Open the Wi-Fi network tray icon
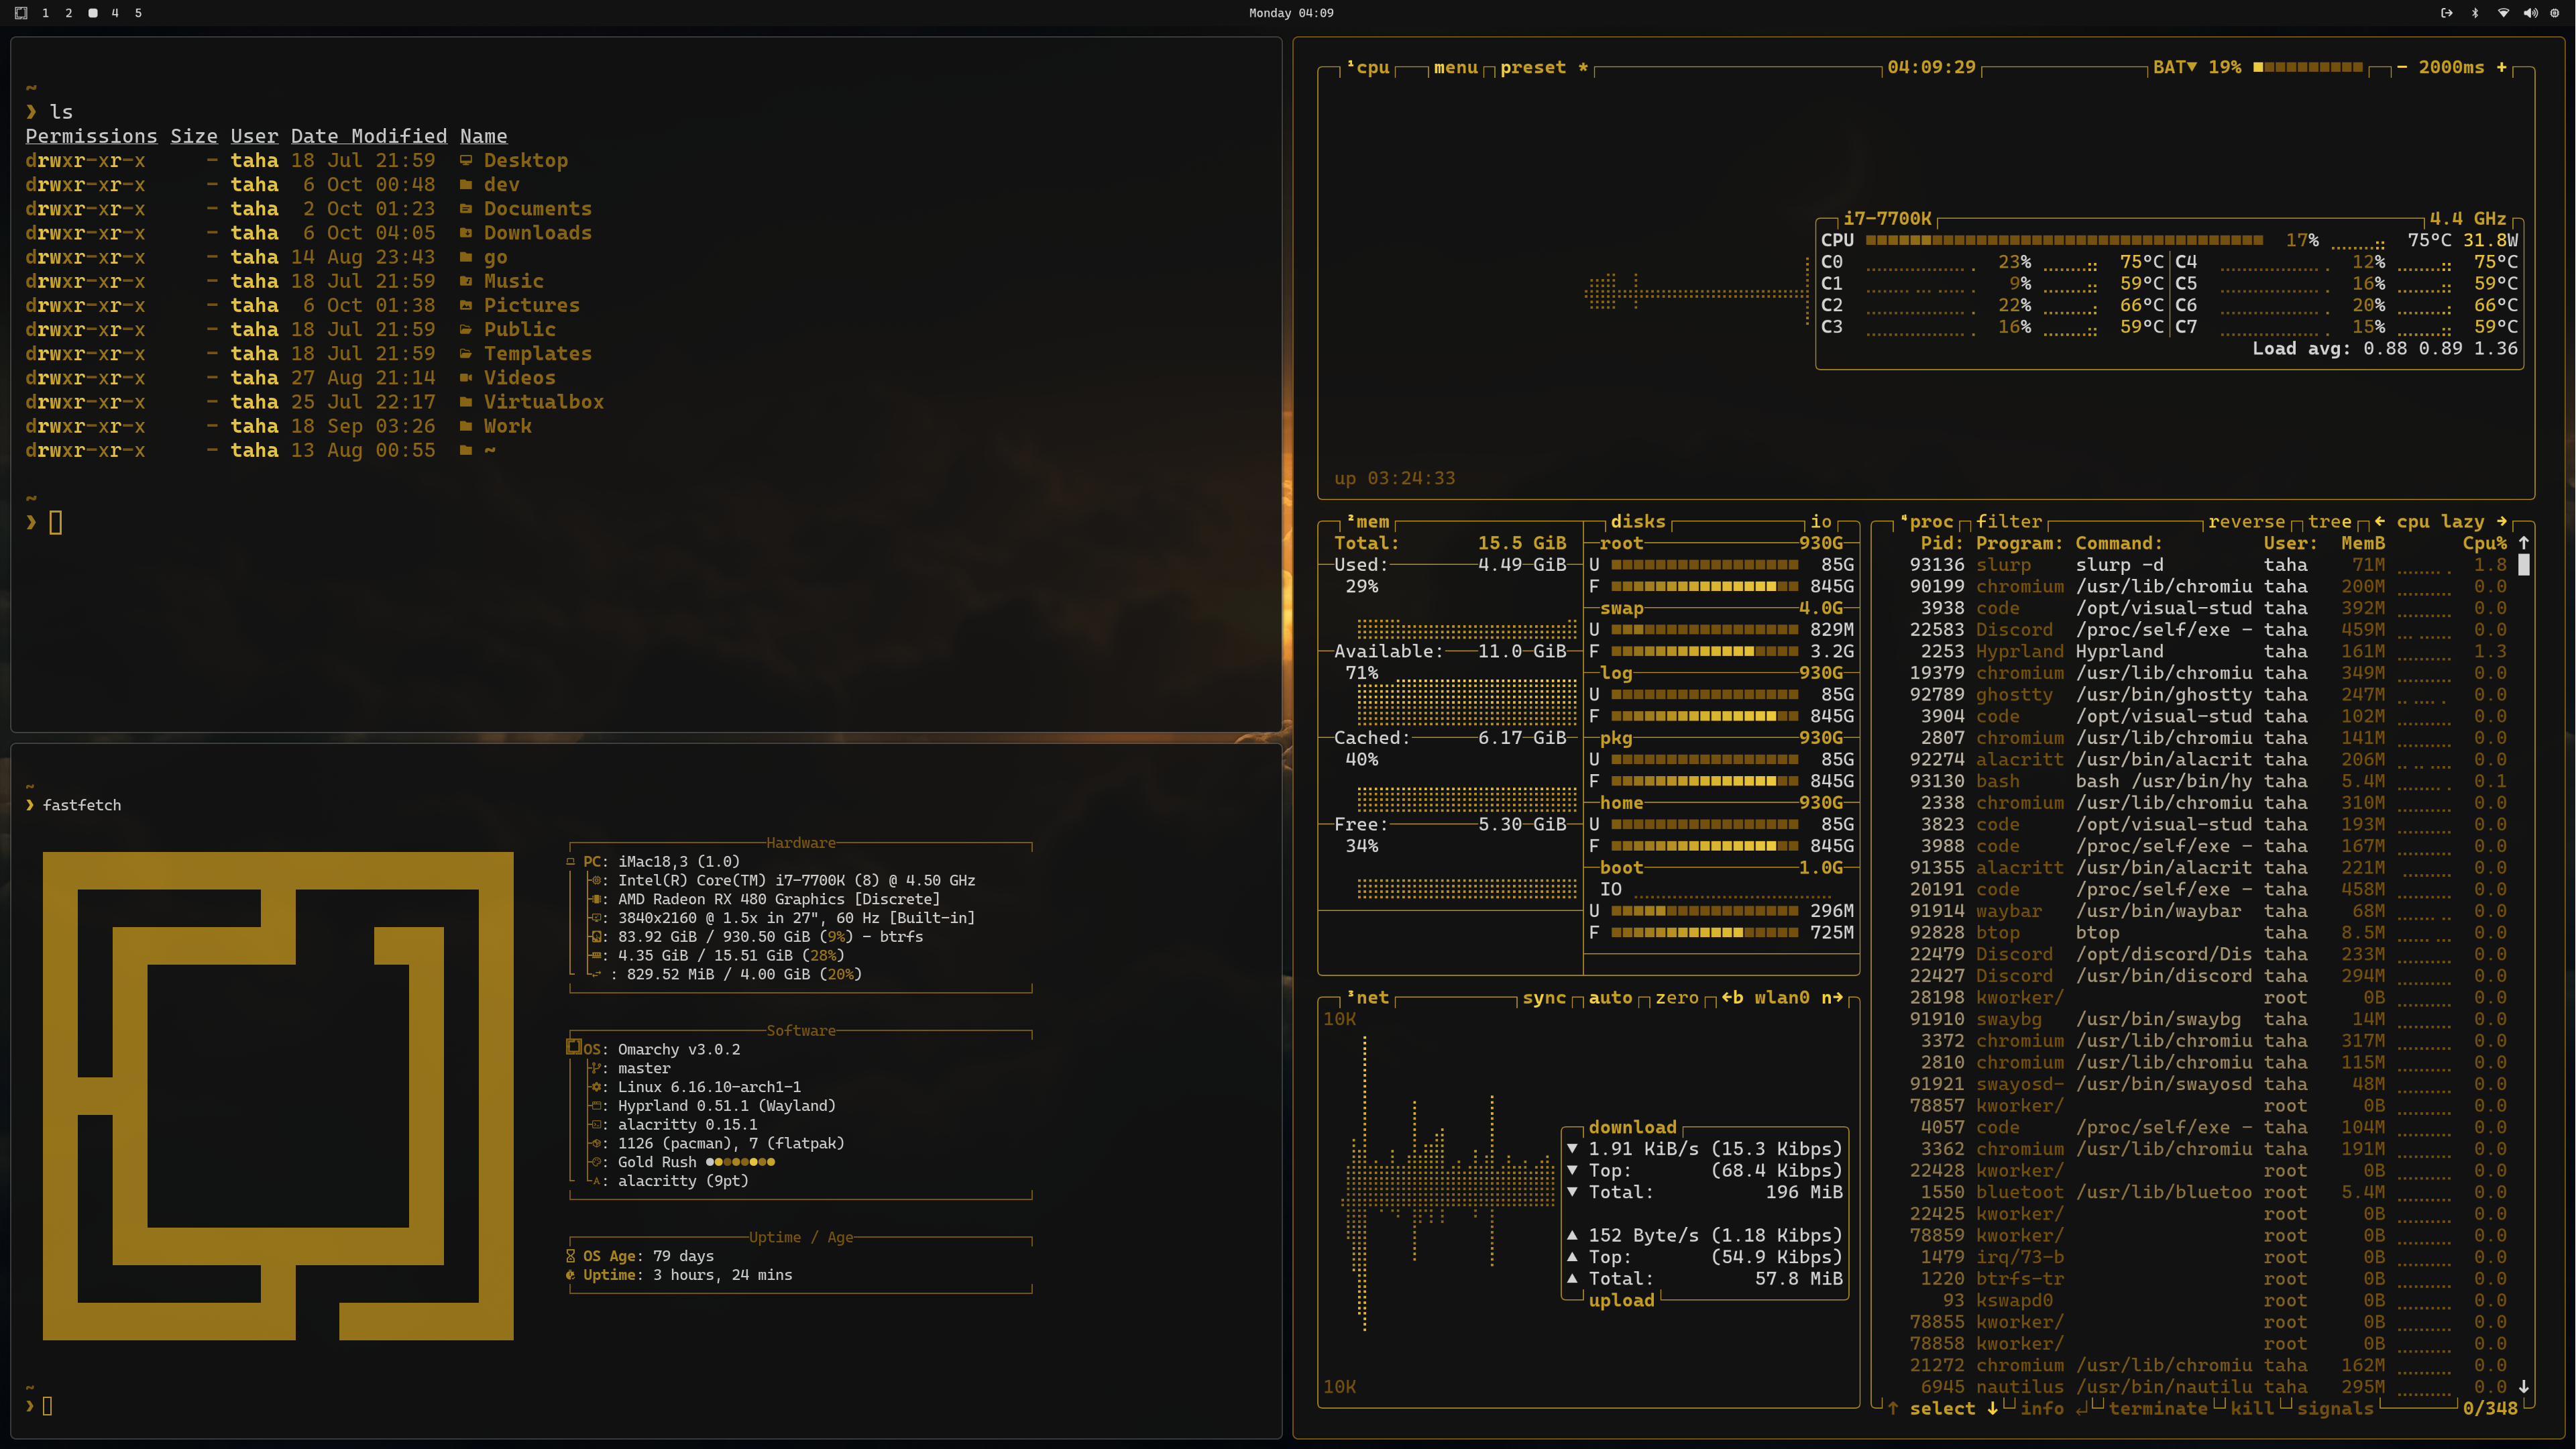Screen dimensions: 2576x1449 2503,13
